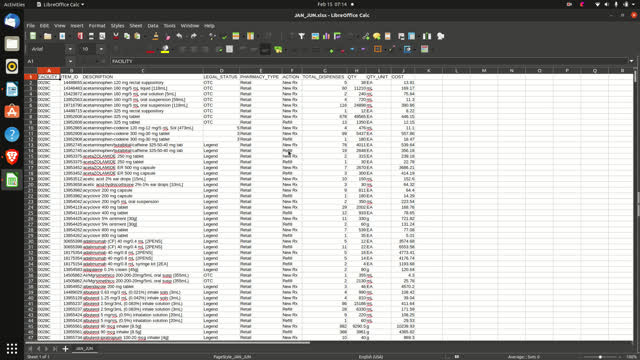Click the English (USA) language status entry

coord(371,357)
